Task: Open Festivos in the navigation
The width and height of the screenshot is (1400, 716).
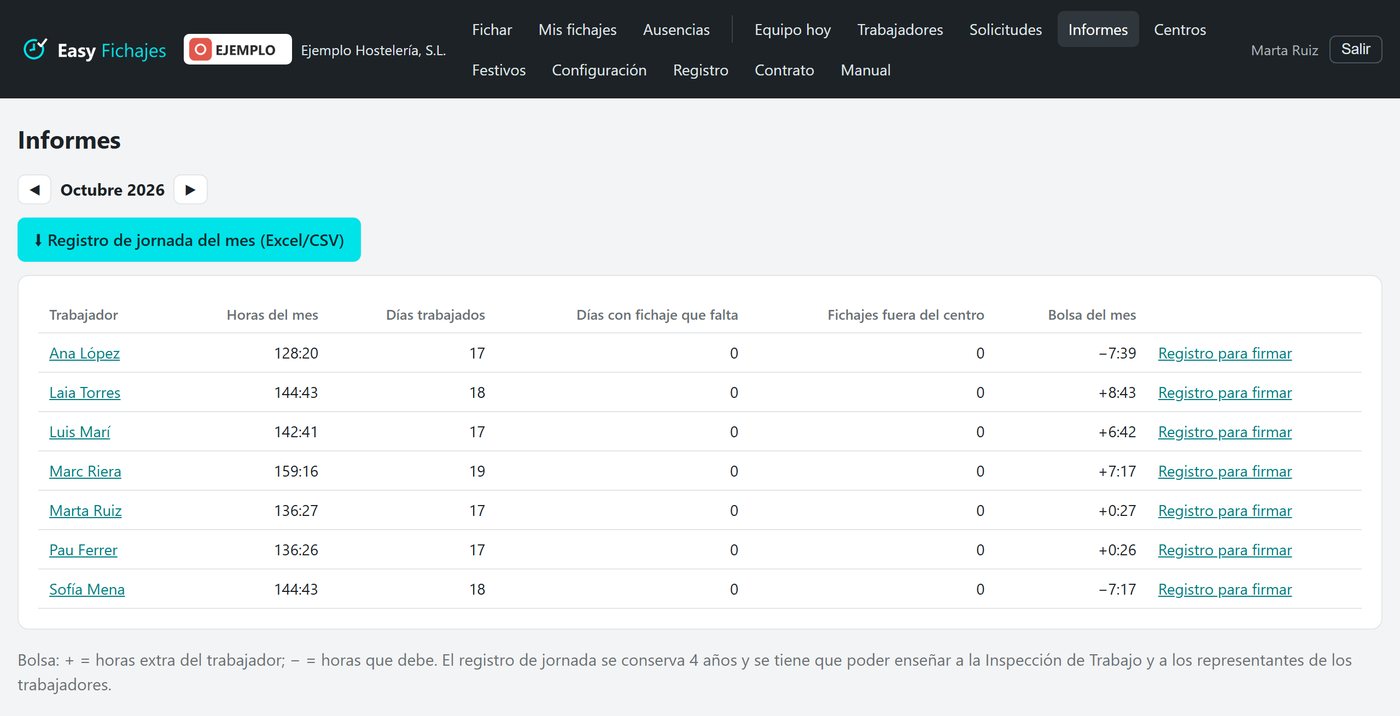Action: click(x=499, y=70)
